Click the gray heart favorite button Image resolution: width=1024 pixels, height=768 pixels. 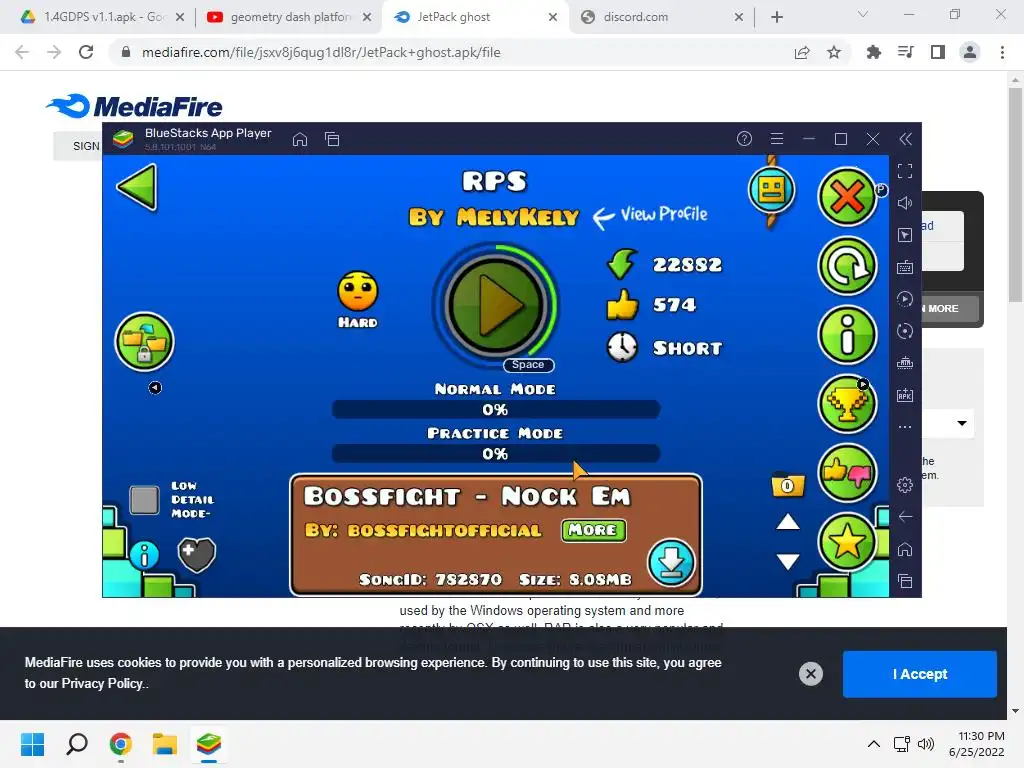[x=197, y=554]
